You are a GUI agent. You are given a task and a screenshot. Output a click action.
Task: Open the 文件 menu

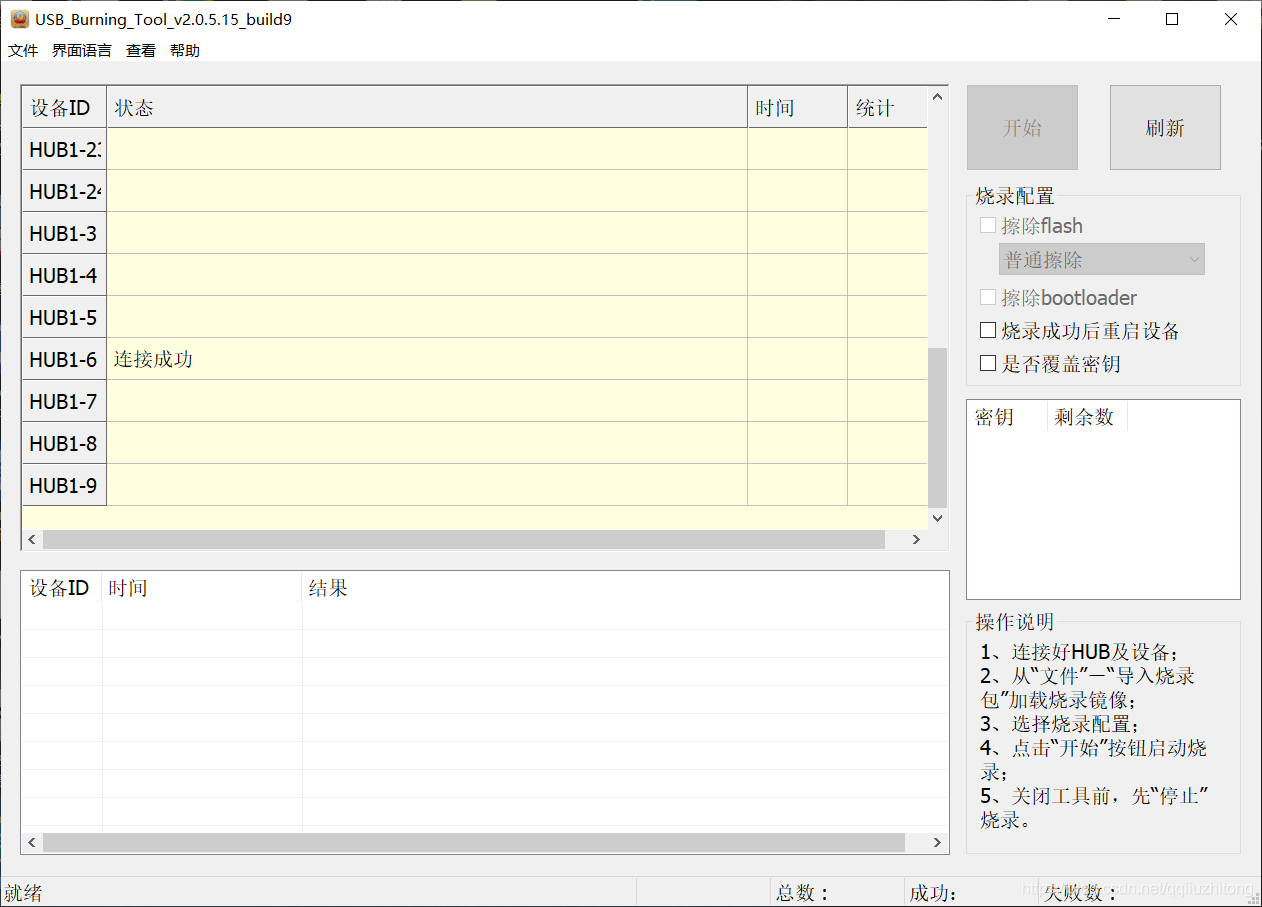click(x=22, y=50)
